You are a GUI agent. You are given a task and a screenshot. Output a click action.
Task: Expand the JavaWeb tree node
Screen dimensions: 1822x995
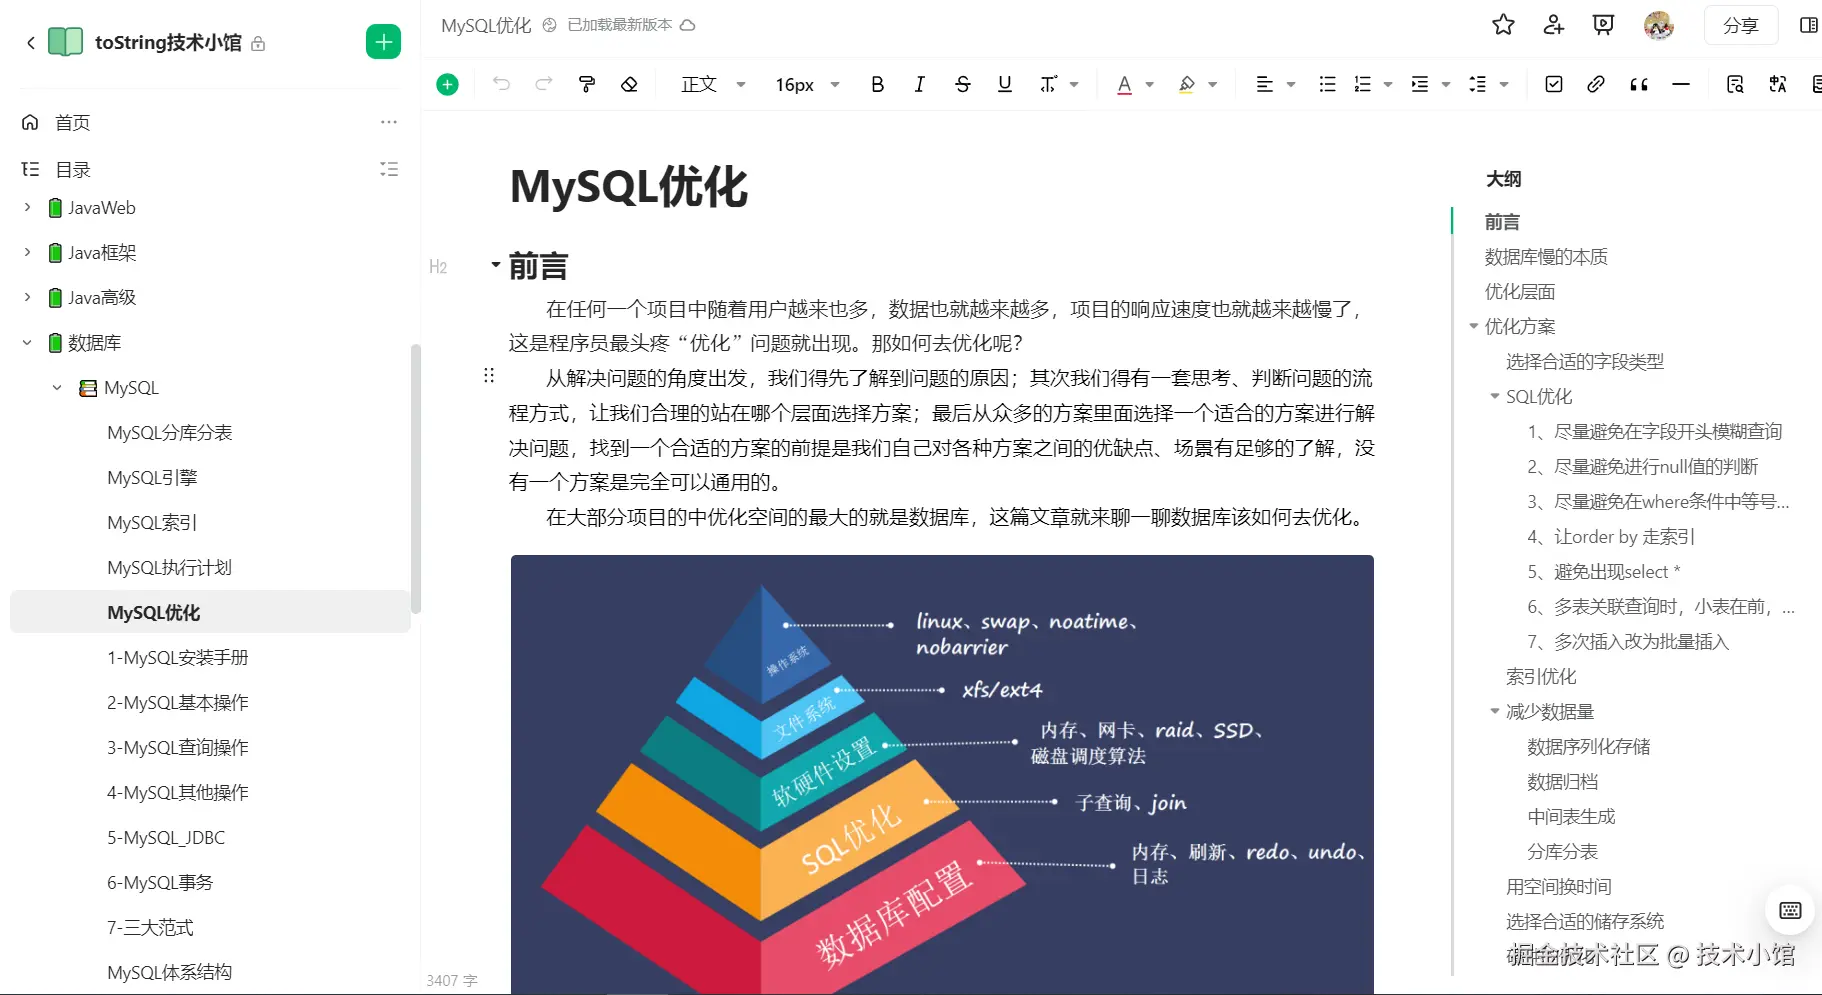[x=27, y=207]
